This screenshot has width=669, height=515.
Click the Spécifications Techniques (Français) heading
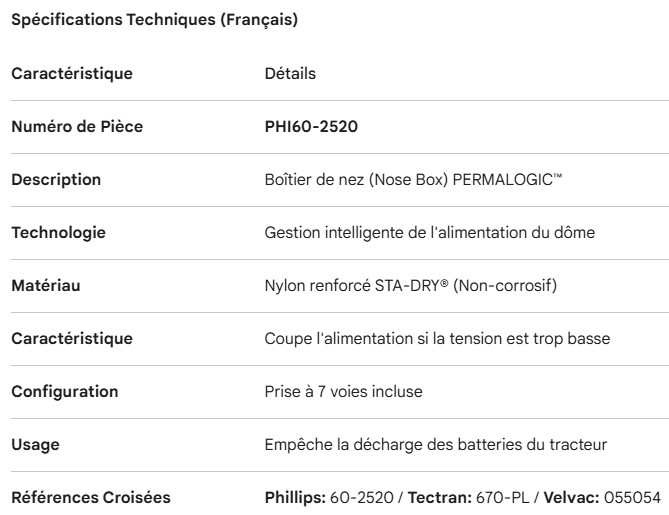pos(154,21)
